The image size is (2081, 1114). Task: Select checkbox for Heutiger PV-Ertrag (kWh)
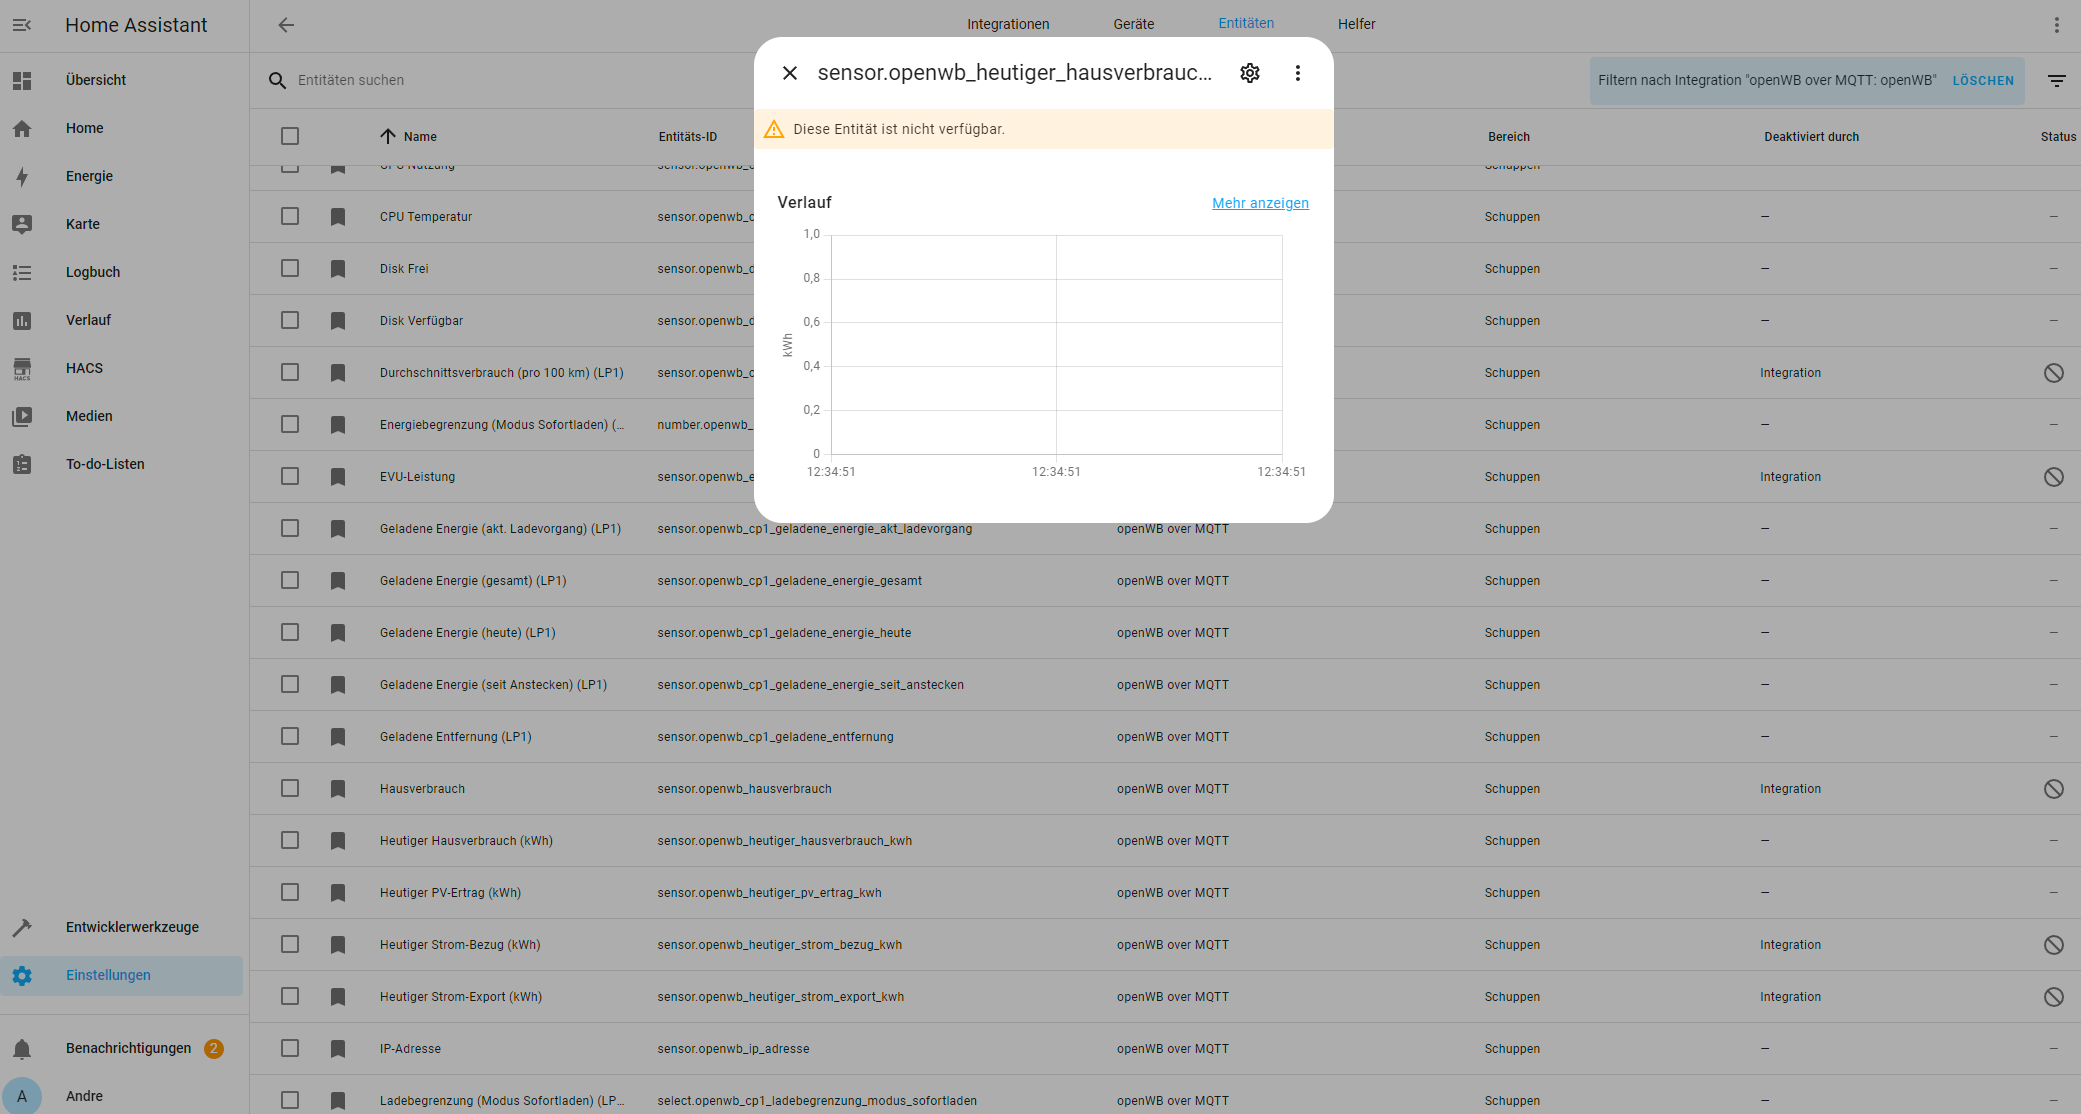tap(290, 892)
